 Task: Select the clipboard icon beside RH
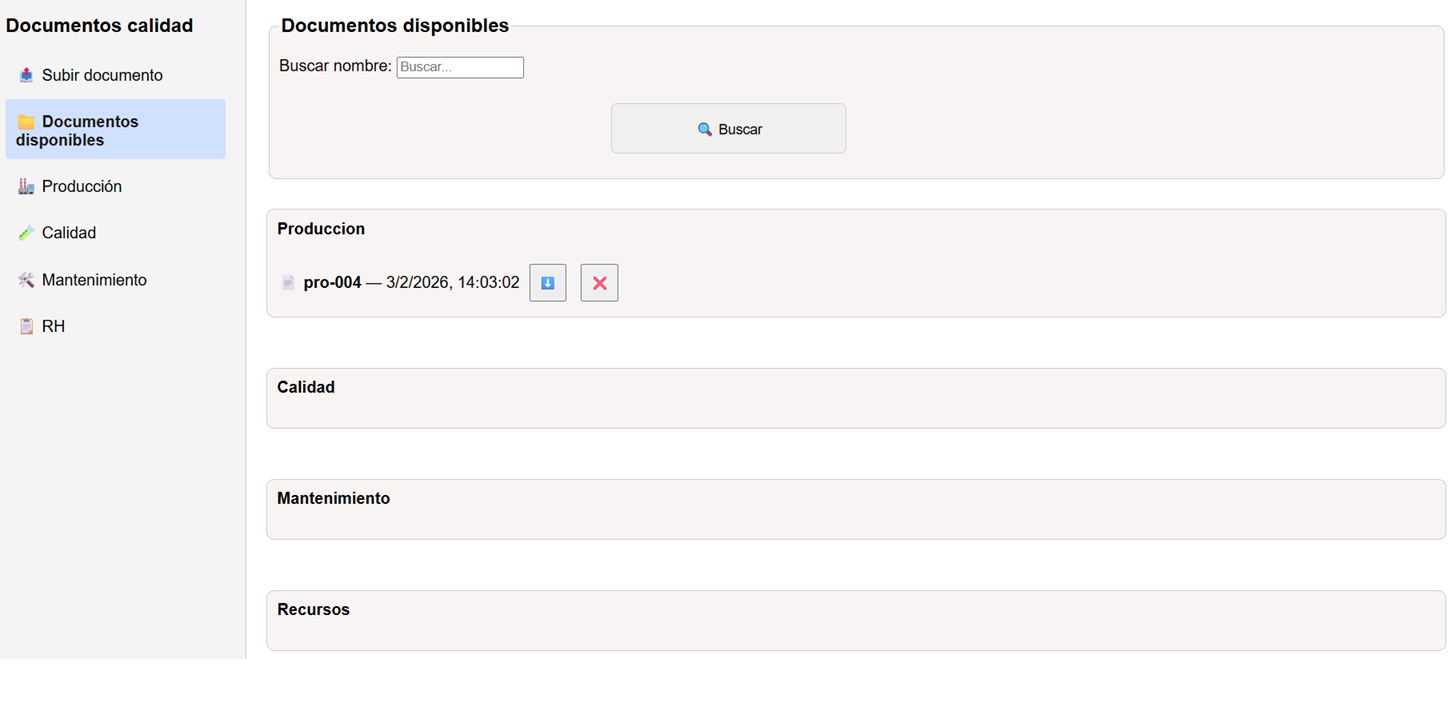pyautogui.click(x=26, y=325)
